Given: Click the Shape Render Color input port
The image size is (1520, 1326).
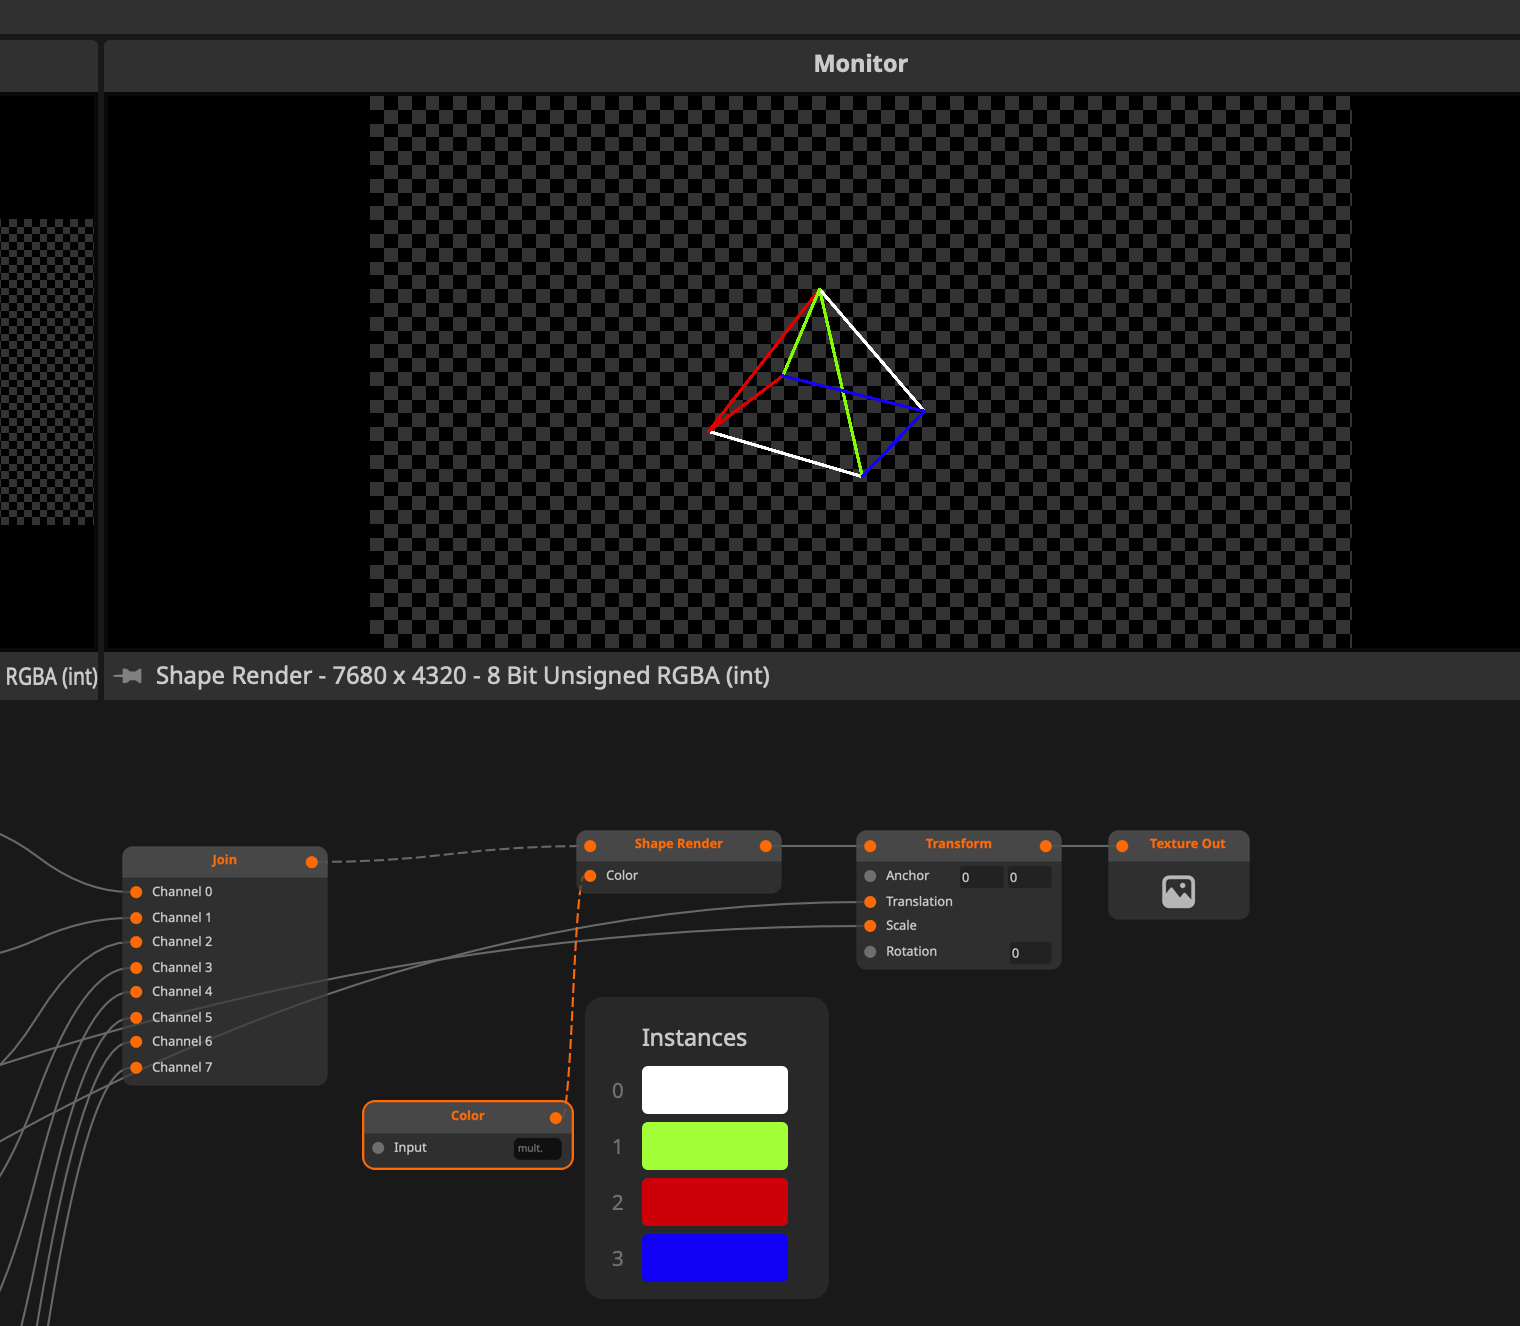Looking at the screenshot, I should pyautogui.click(x=590, y=876).
